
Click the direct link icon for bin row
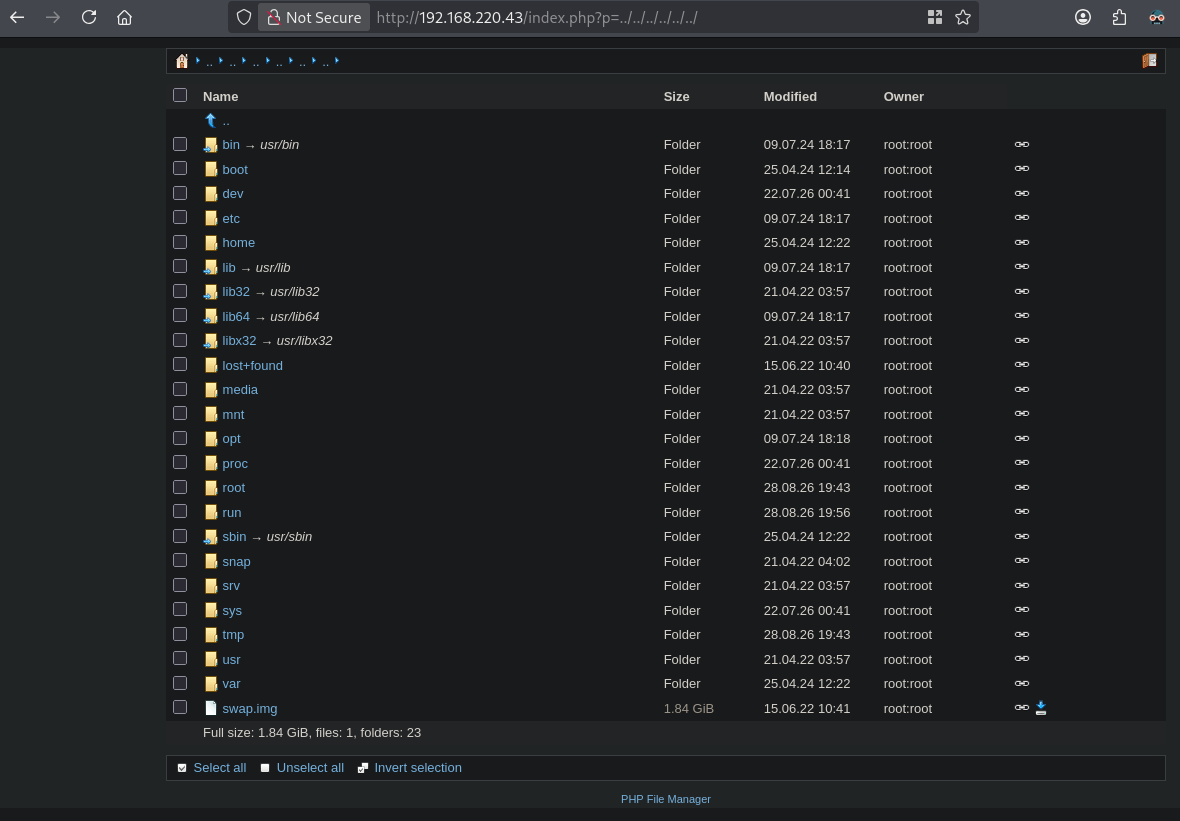pos(1021,144)
